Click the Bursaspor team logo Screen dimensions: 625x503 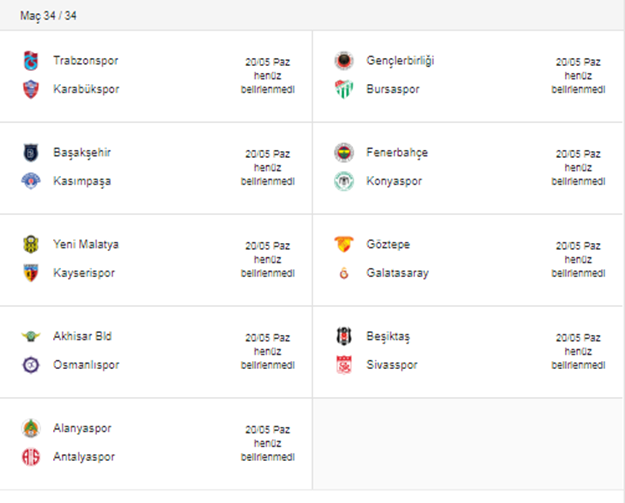(343, 89)
